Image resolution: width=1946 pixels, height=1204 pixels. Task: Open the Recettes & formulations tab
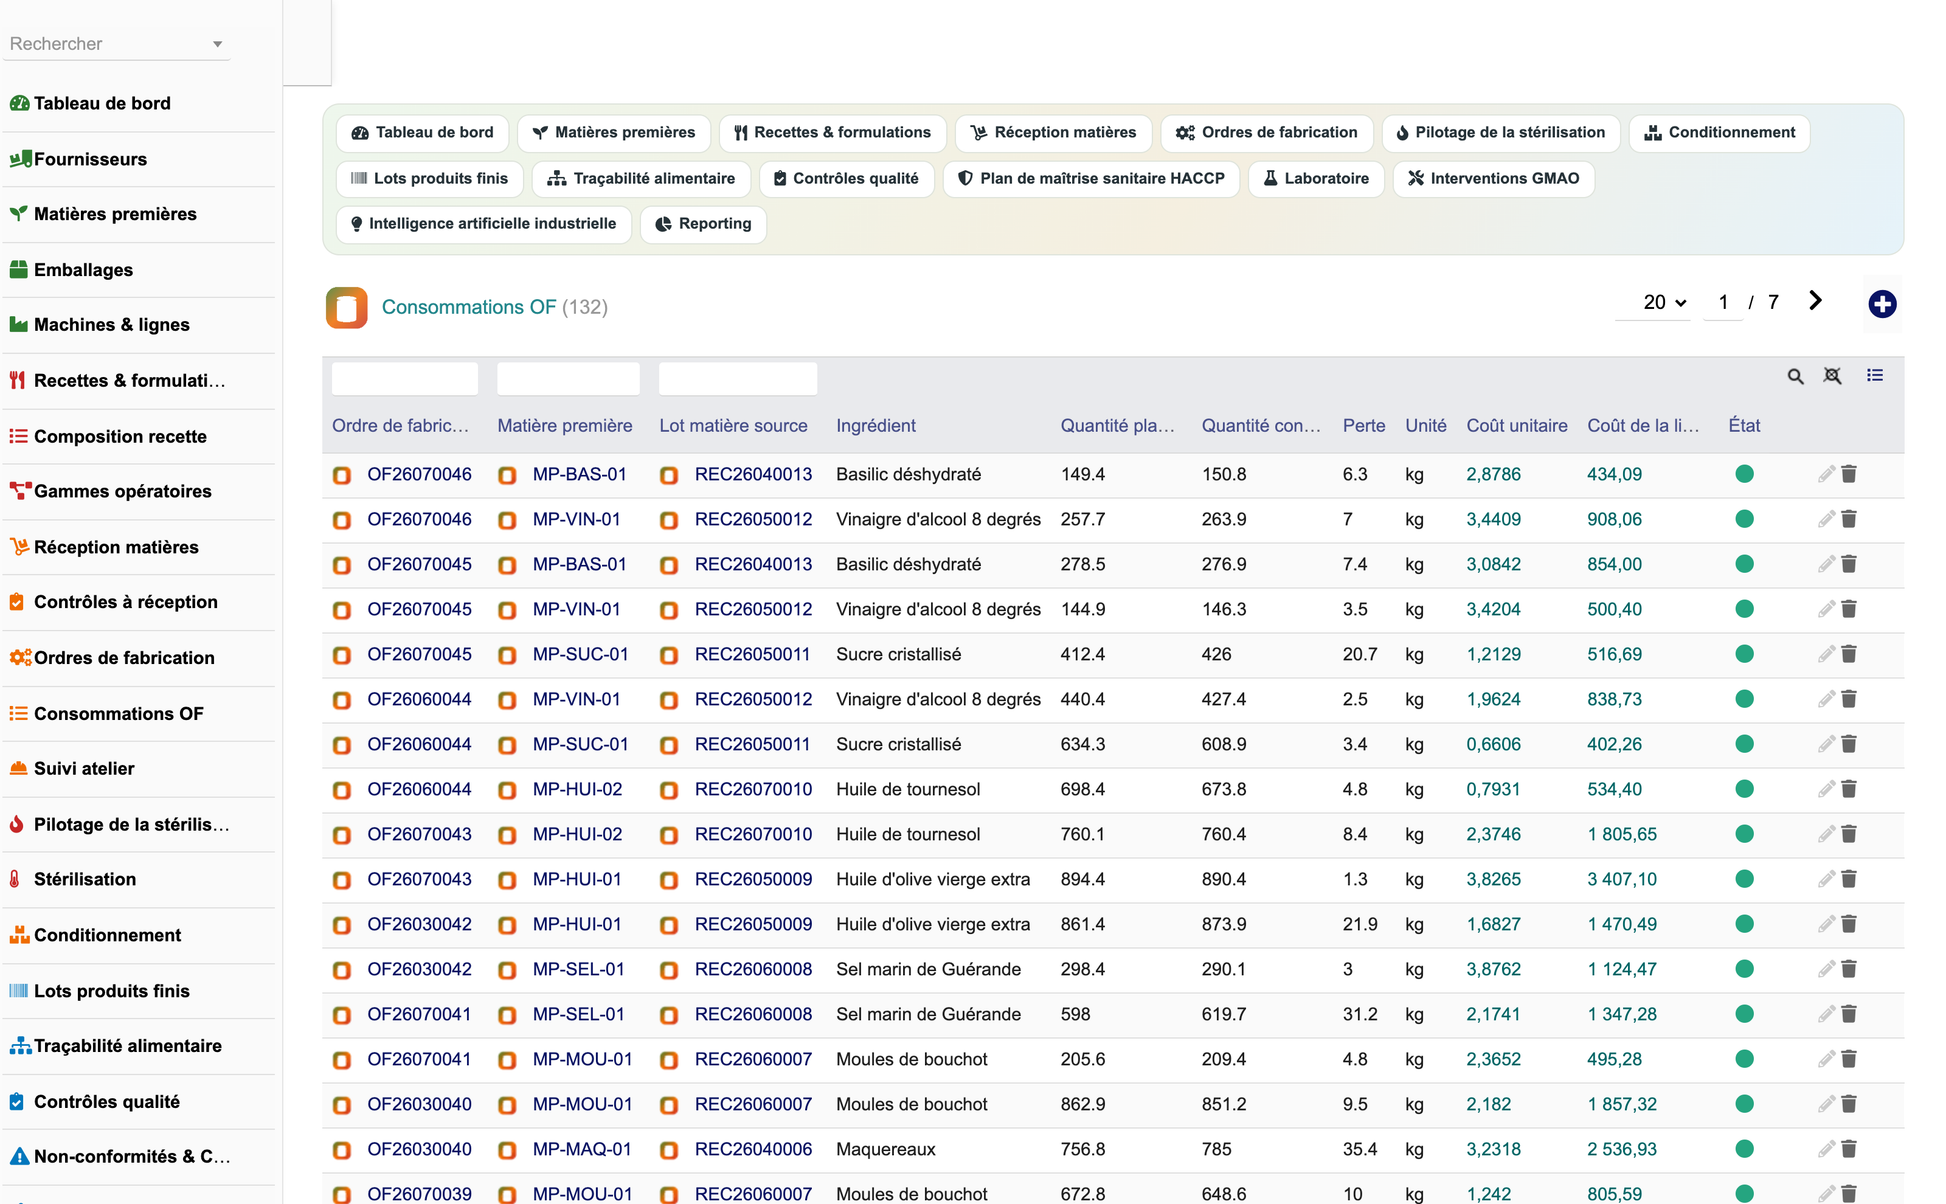832,133
